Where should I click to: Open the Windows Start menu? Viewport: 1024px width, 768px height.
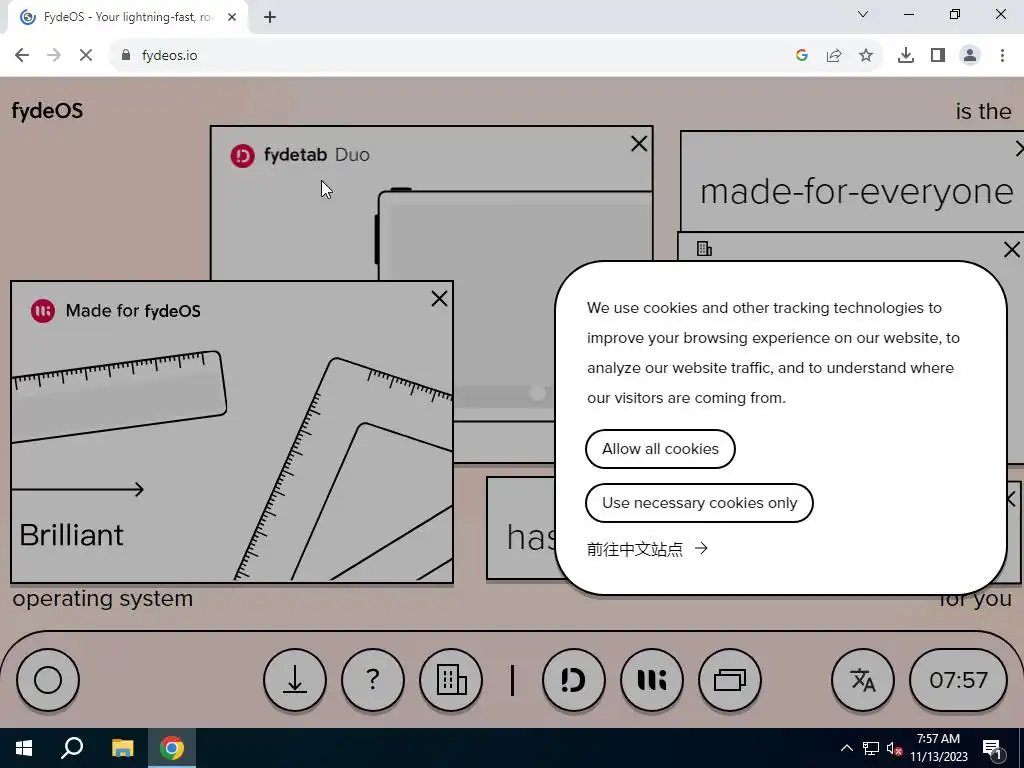point(24,748)
